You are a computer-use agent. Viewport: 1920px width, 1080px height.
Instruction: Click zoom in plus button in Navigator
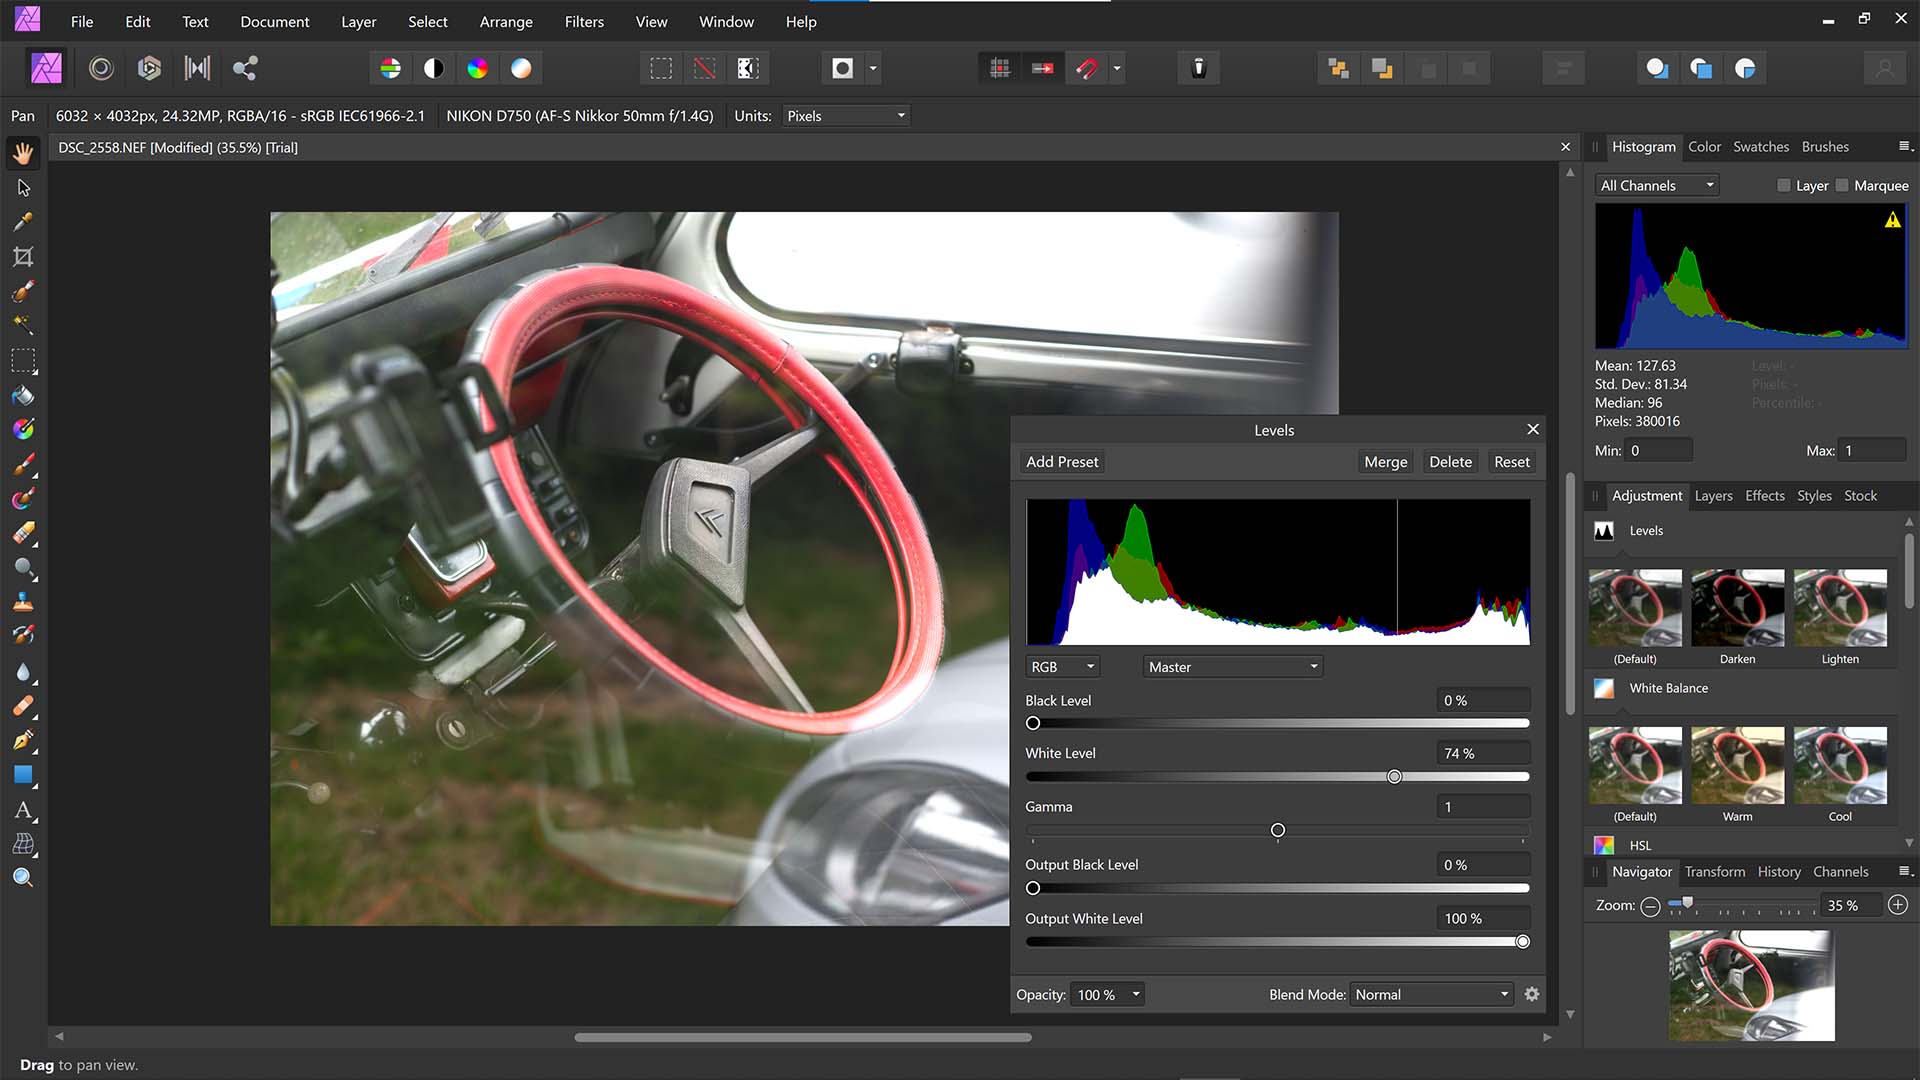click(1897, 905)
